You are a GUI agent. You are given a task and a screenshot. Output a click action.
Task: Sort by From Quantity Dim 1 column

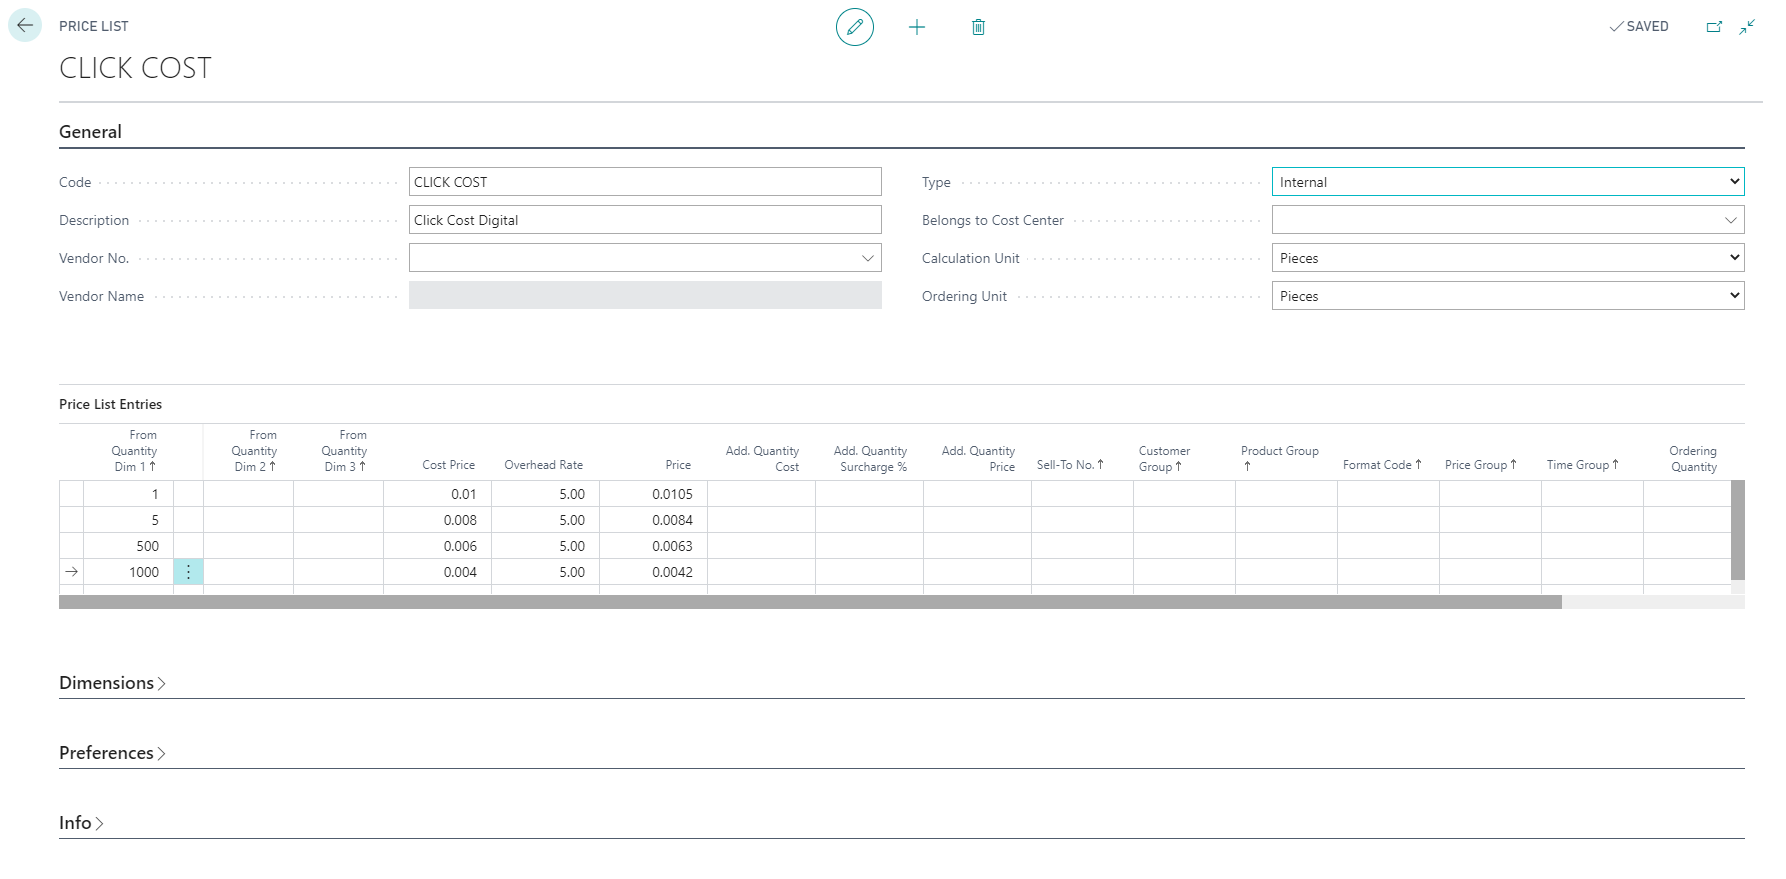(x=134, y=451)
